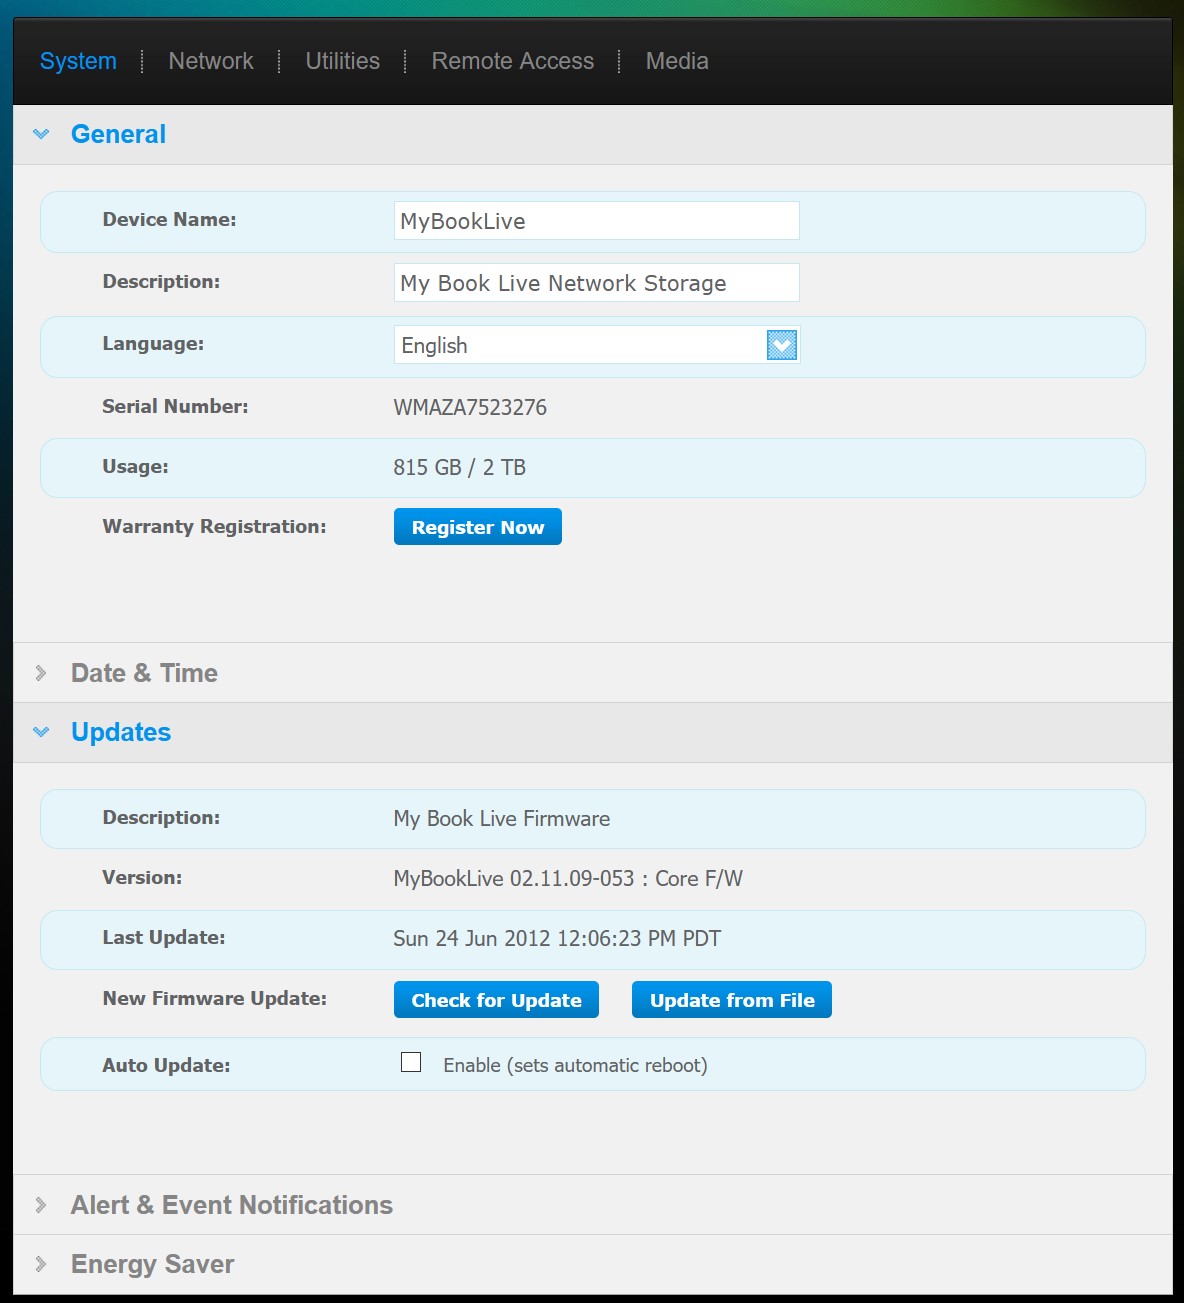Open the Date & Time section heading
The image size is (1184, 1303).
pyautogui.click(x=144, y=673)
